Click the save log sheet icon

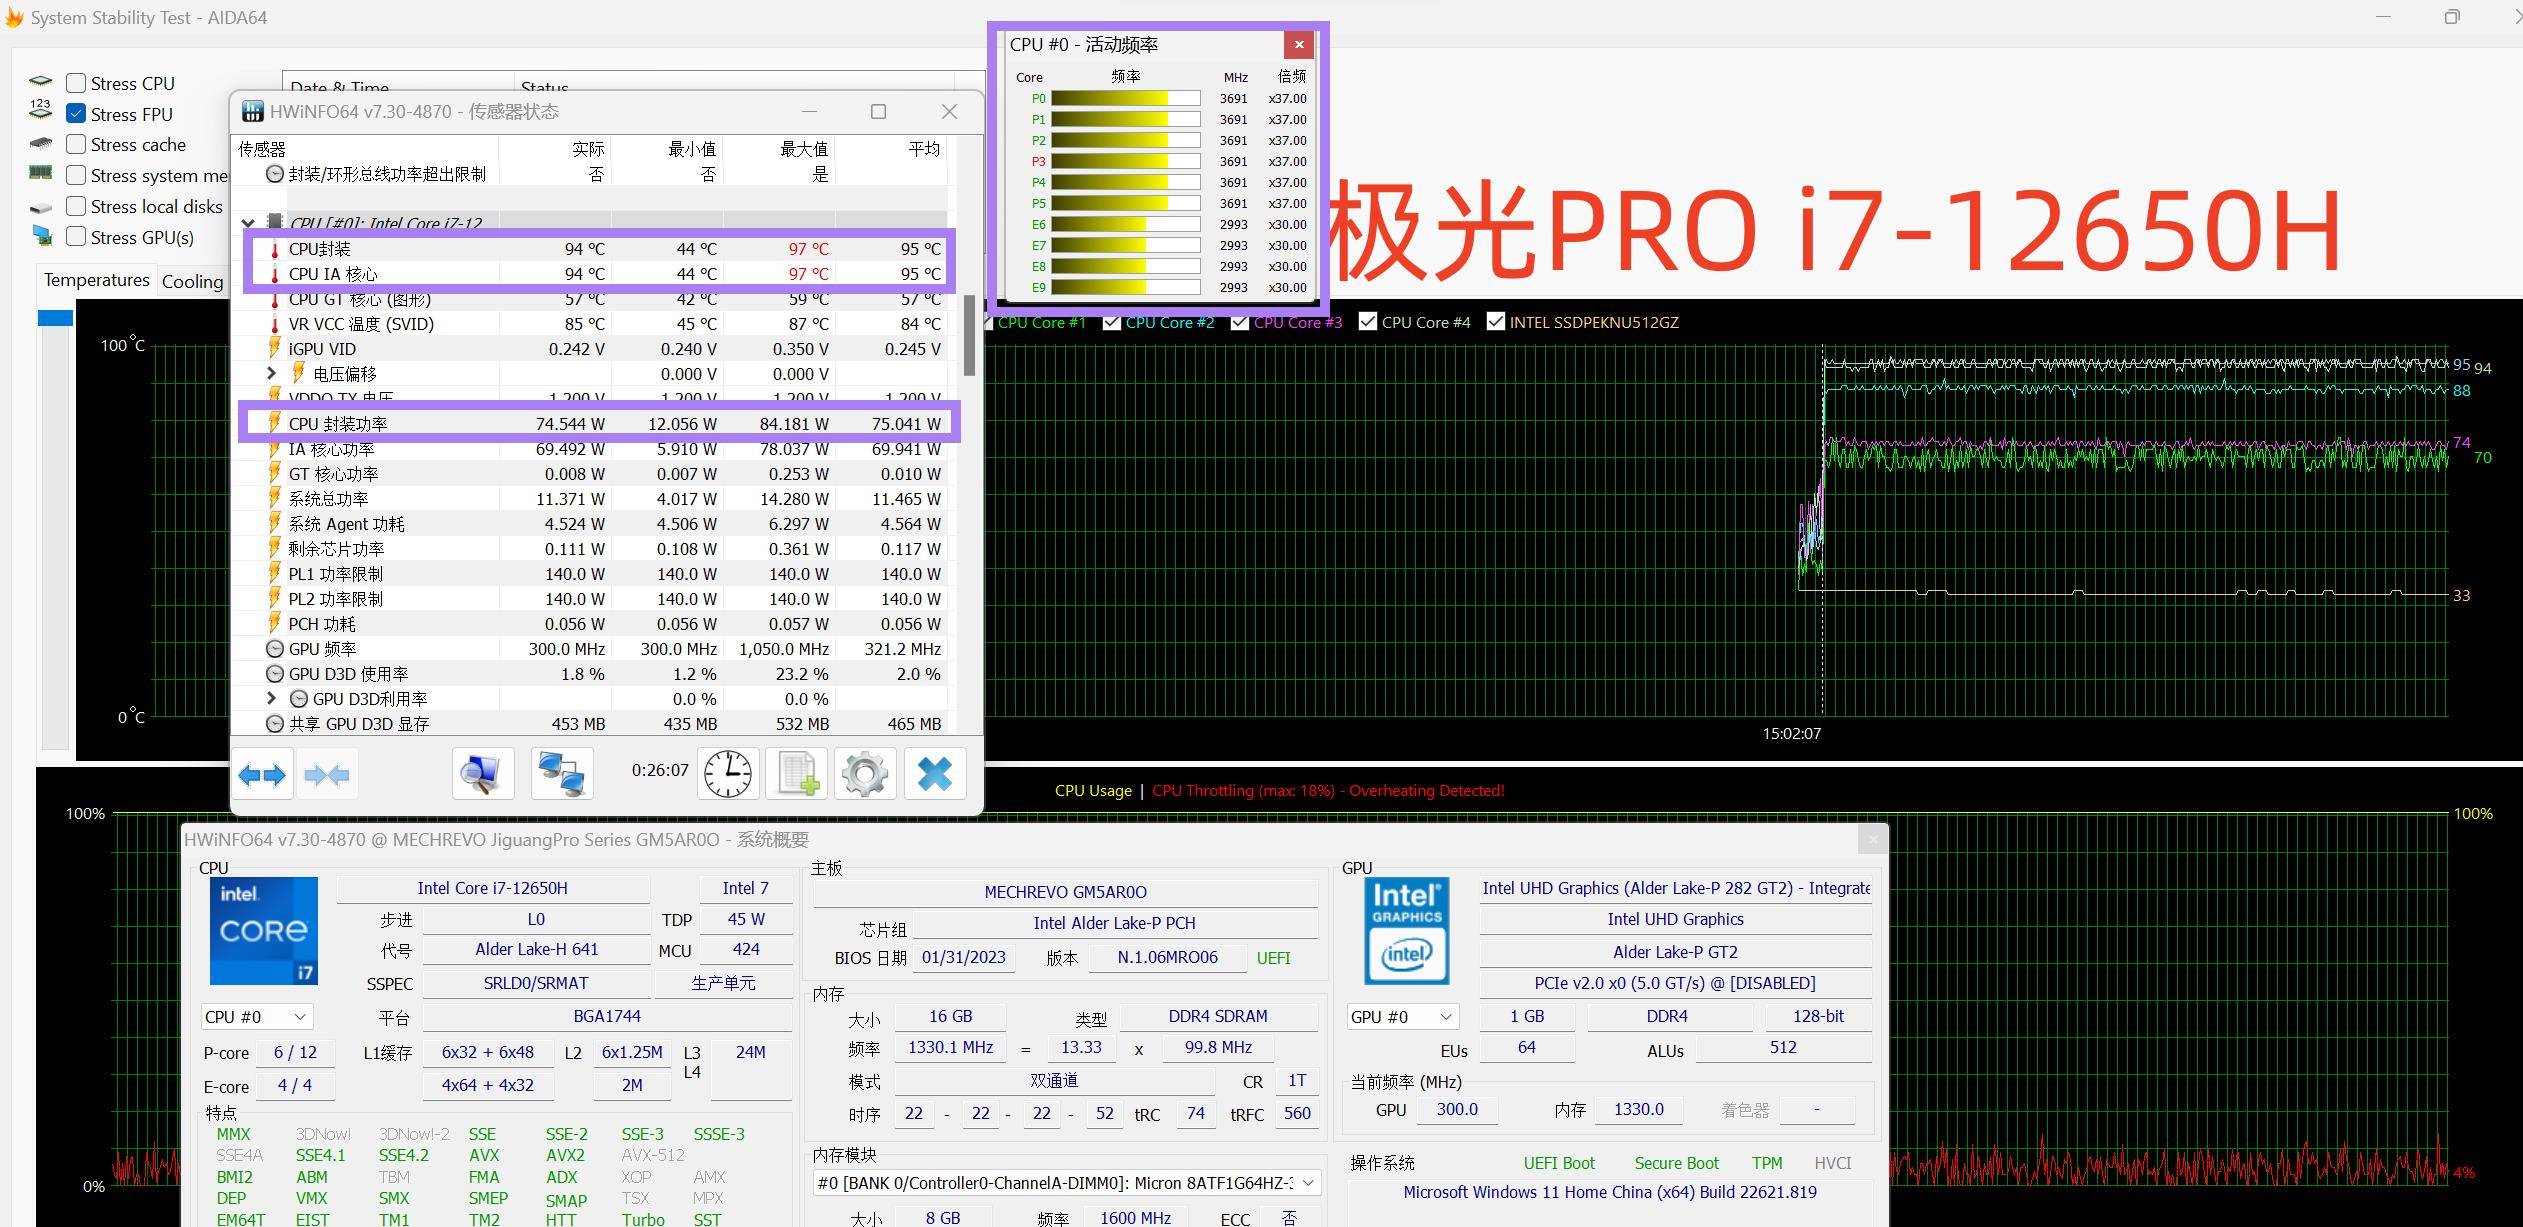[x=797, y=774]
